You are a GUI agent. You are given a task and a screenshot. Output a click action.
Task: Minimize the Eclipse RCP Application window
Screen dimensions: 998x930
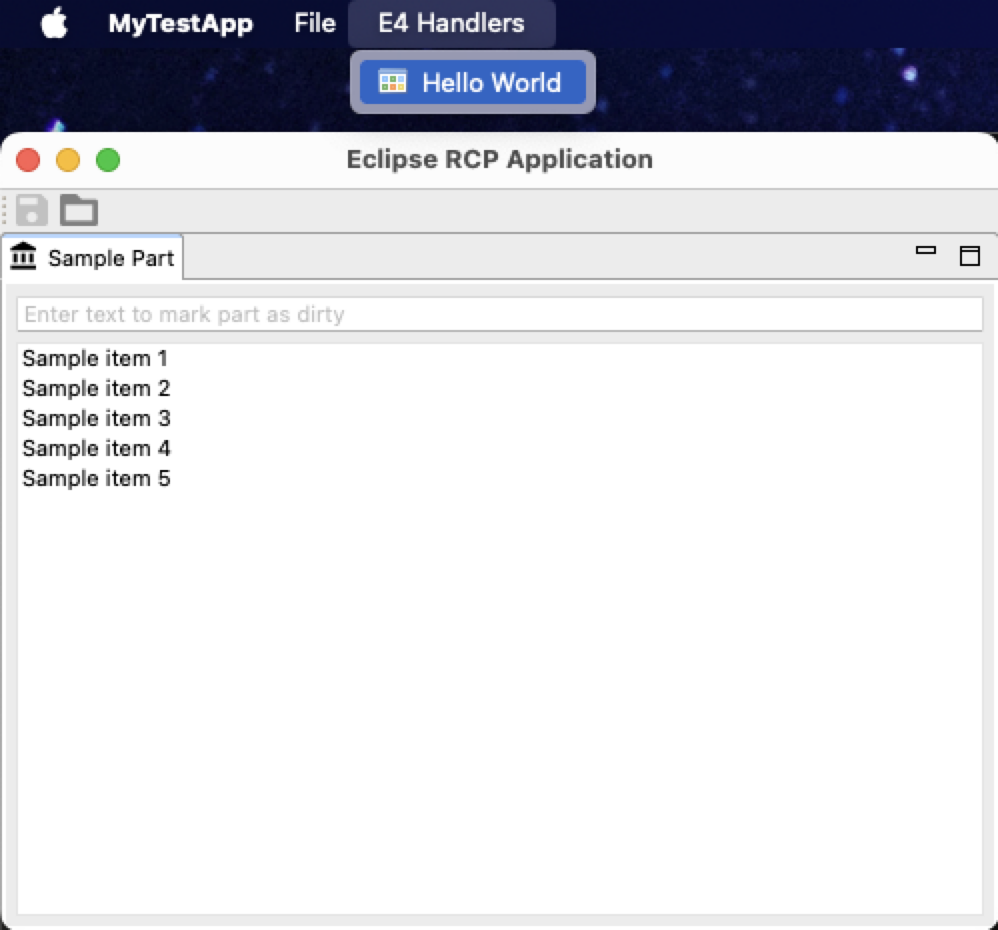68,160
